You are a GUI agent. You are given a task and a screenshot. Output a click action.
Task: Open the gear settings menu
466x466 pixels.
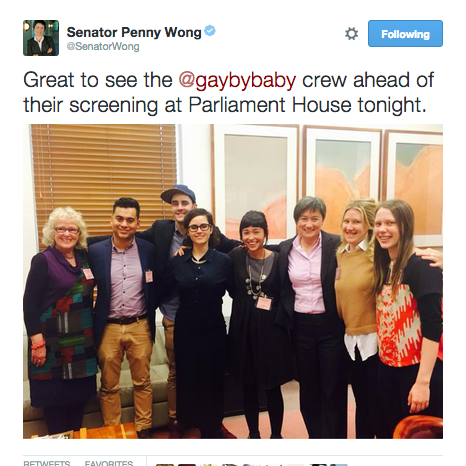(351, 34)
